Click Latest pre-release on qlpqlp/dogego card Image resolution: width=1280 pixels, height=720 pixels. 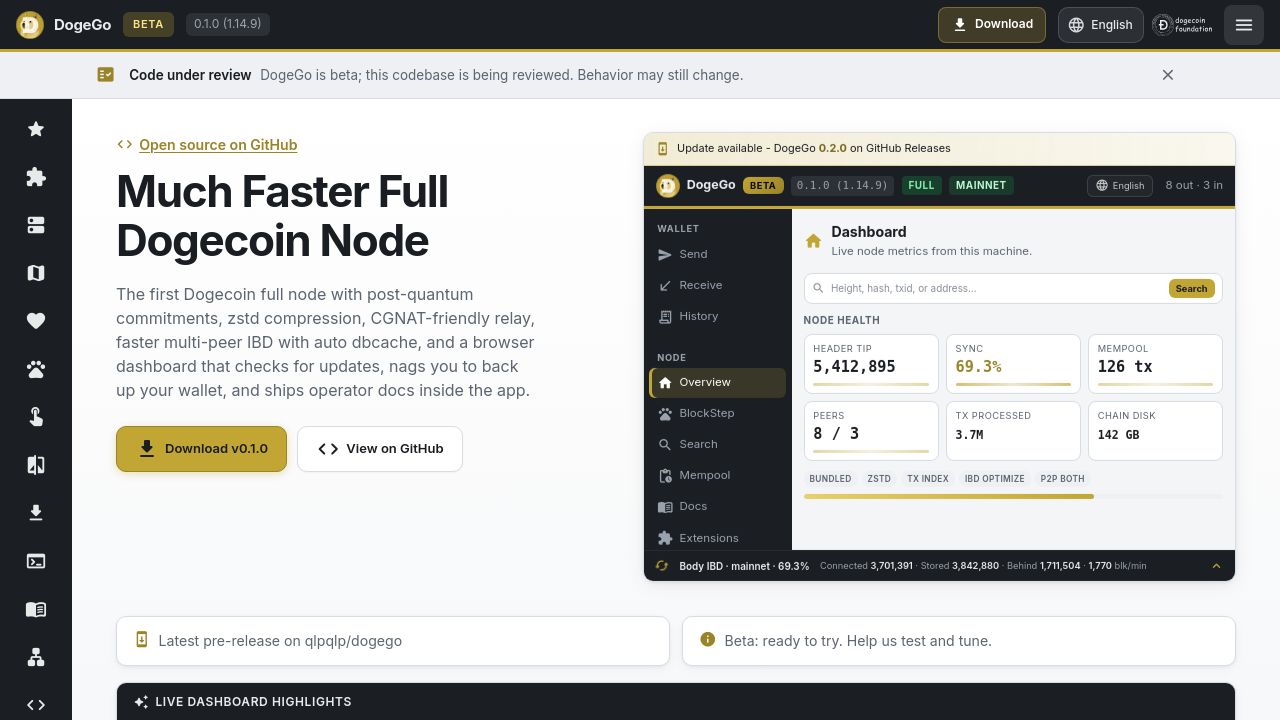[x=393, y=641]
